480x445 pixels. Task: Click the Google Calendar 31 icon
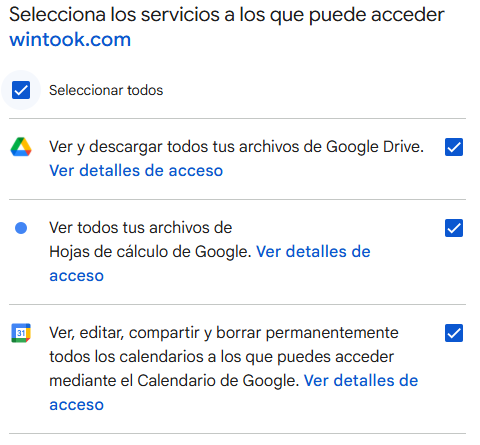tap(21, 333)
